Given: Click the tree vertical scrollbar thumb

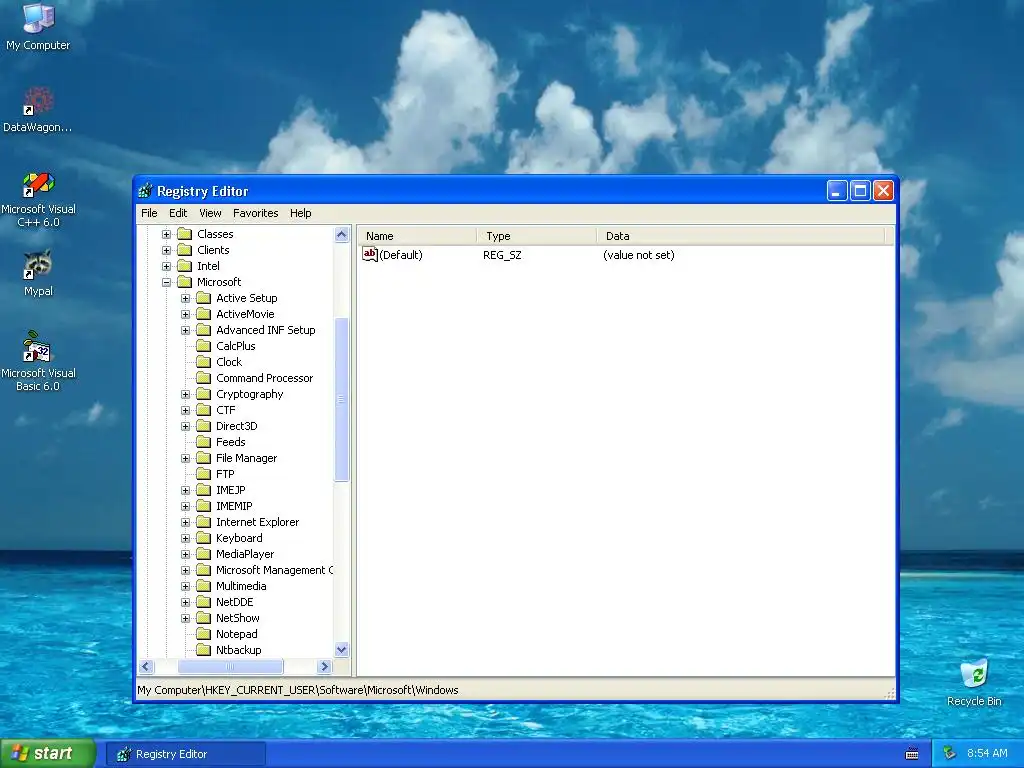Looking at the screenshot, I should pos(342,399).
